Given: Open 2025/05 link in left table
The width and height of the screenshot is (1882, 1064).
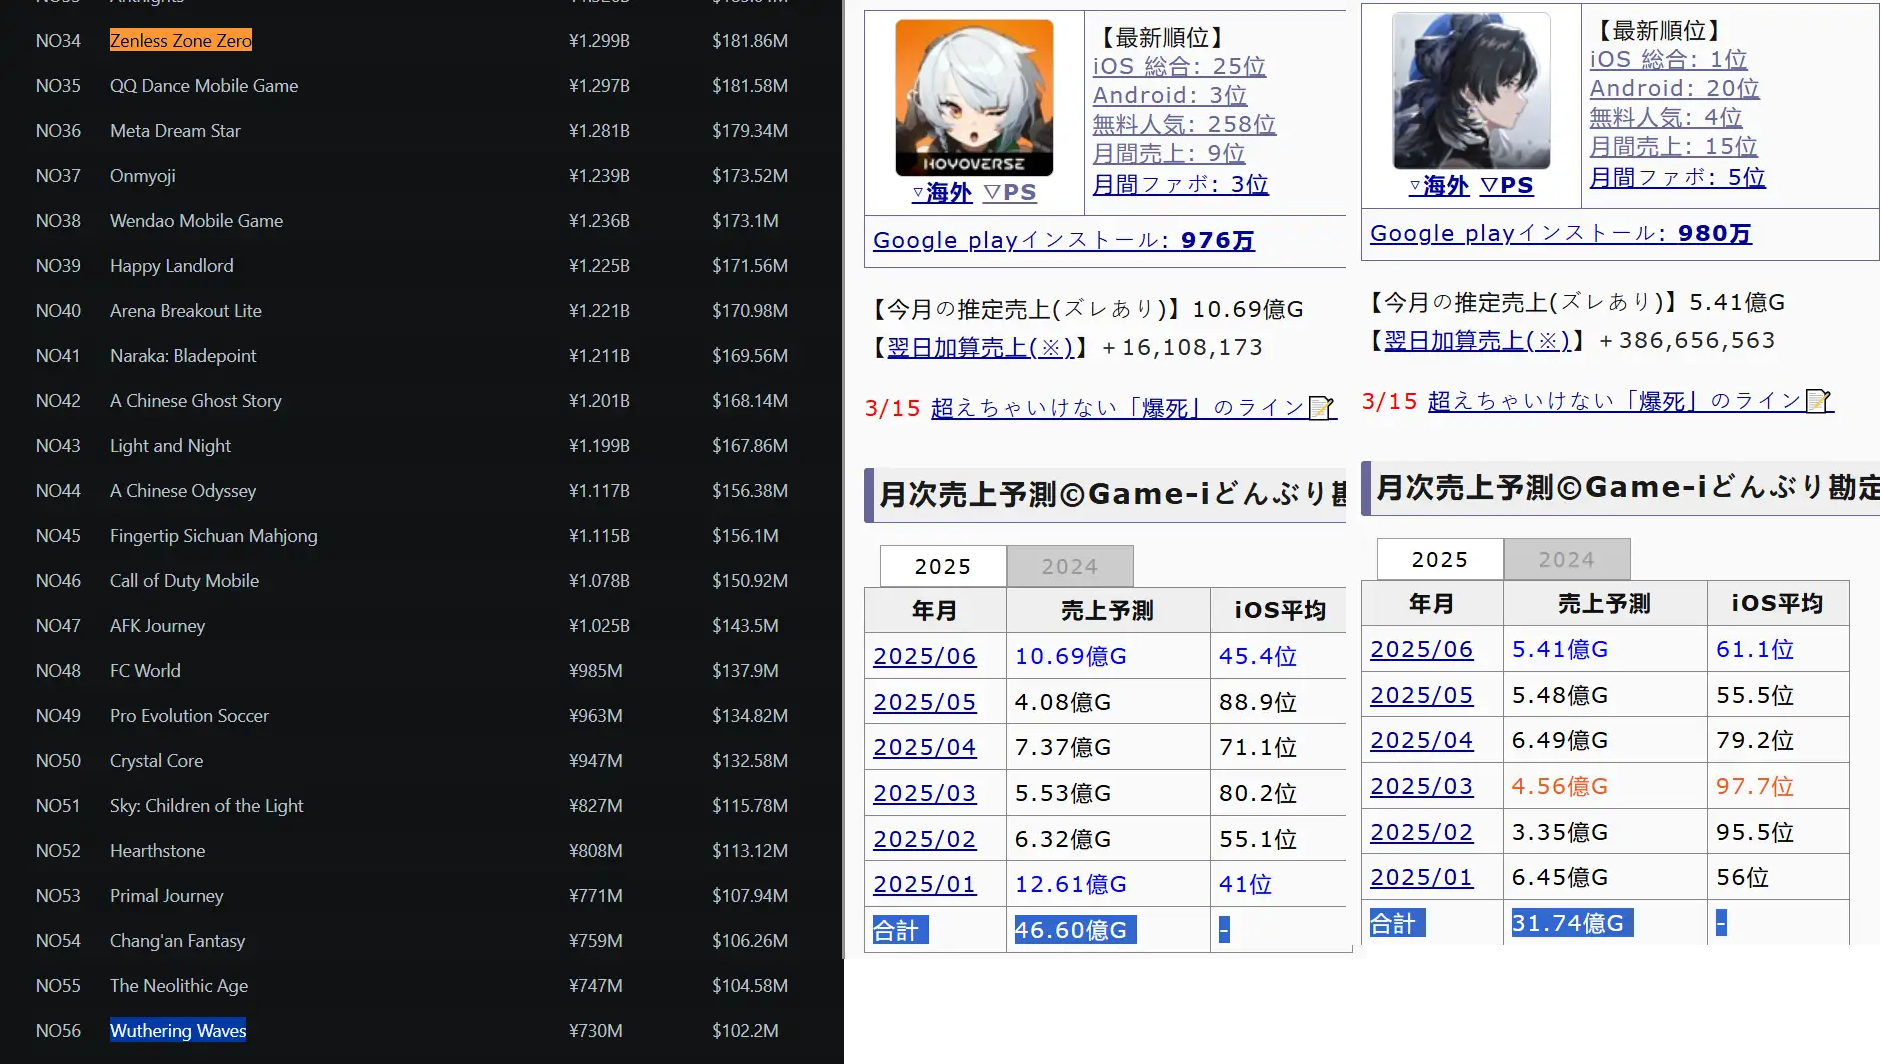Looking at the screenshot, I should pos(924,702).
